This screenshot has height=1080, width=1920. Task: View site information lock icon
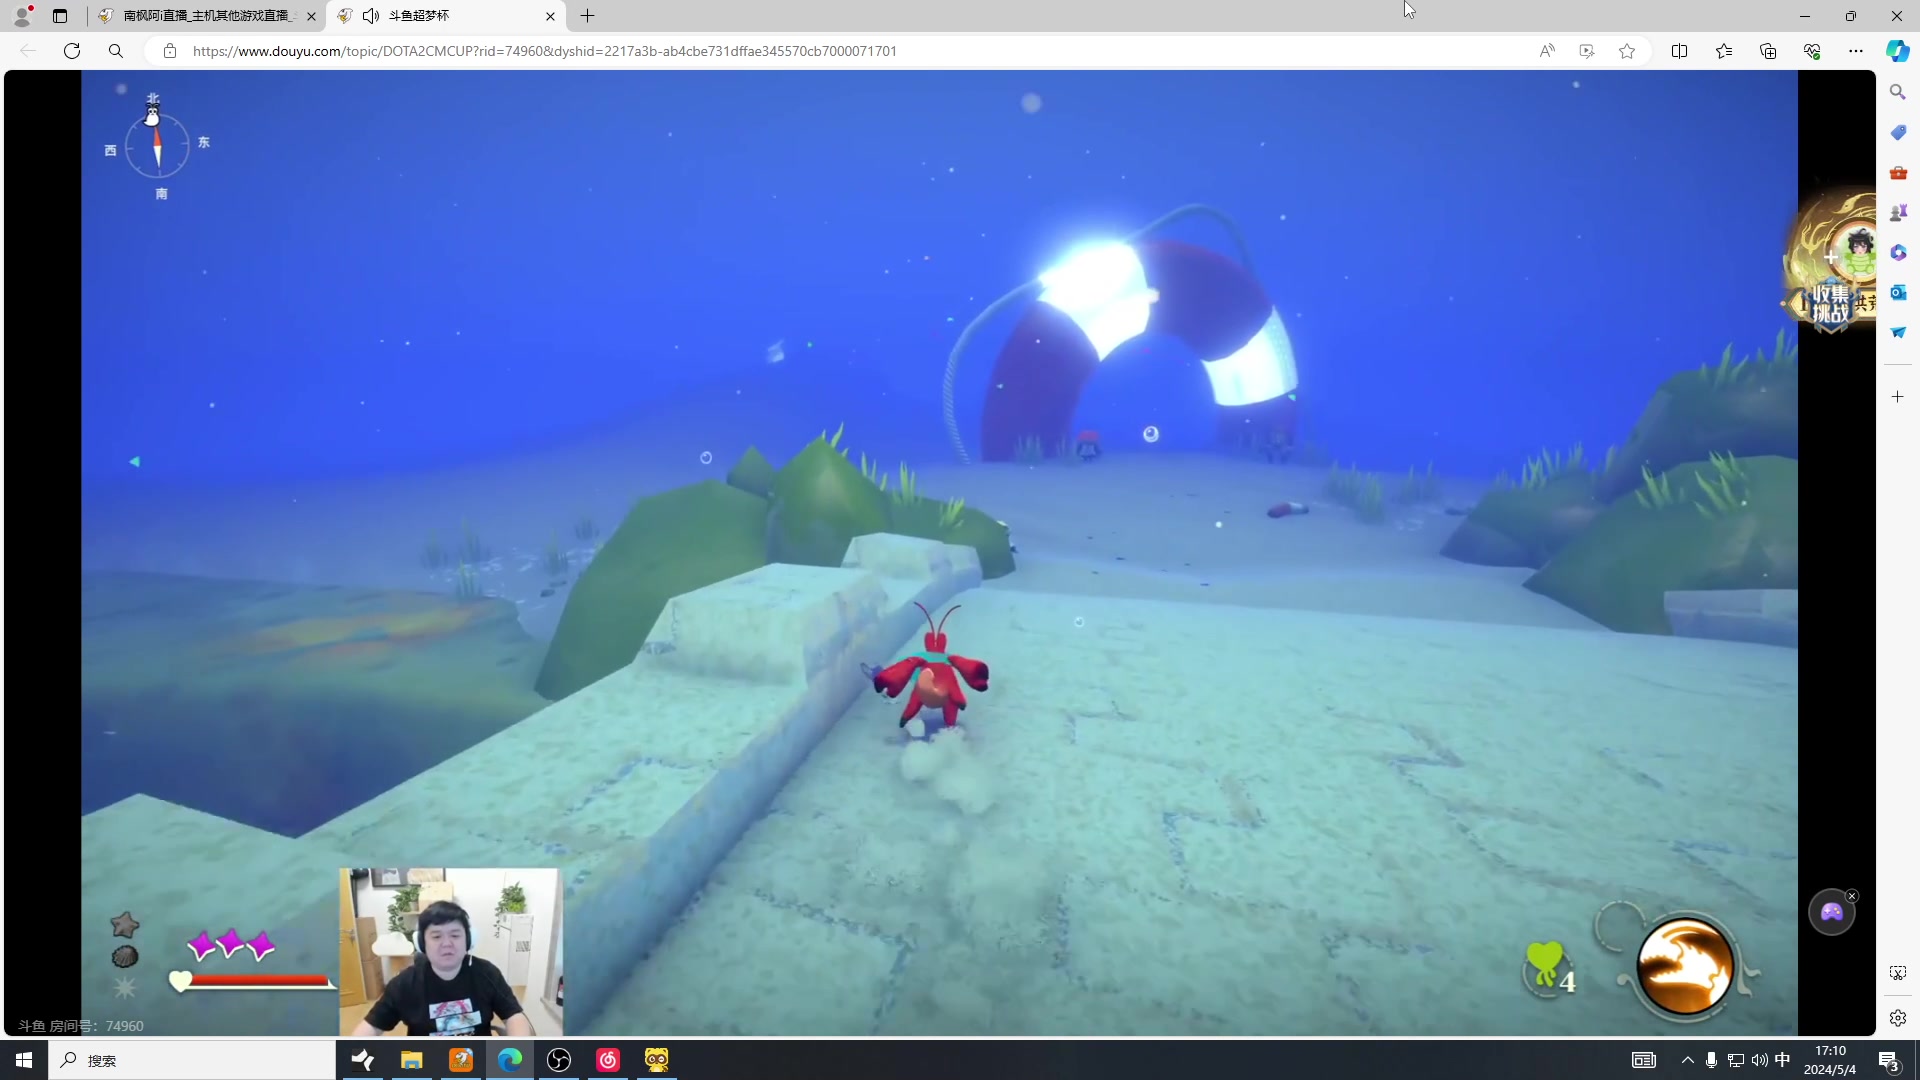[170, 51]
